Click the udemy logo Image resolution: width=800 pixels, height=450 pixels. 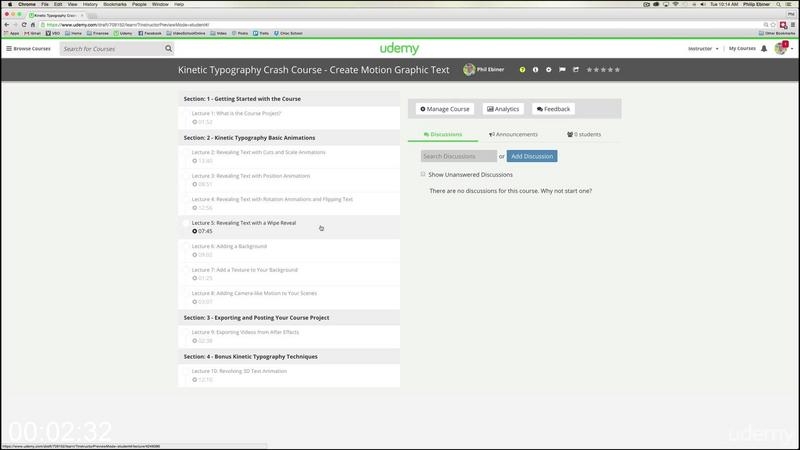pyautogui.click(x=399, y=48)
